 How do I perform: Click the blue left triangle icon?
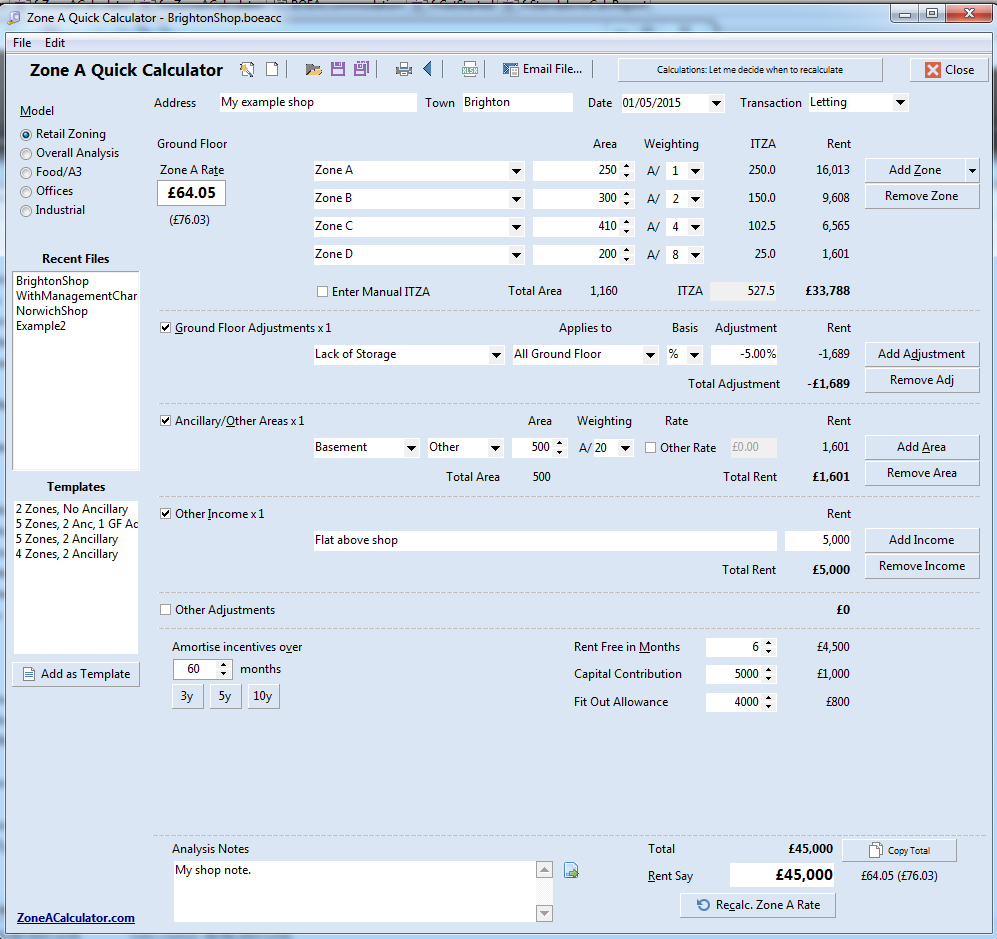click(428, 69)
